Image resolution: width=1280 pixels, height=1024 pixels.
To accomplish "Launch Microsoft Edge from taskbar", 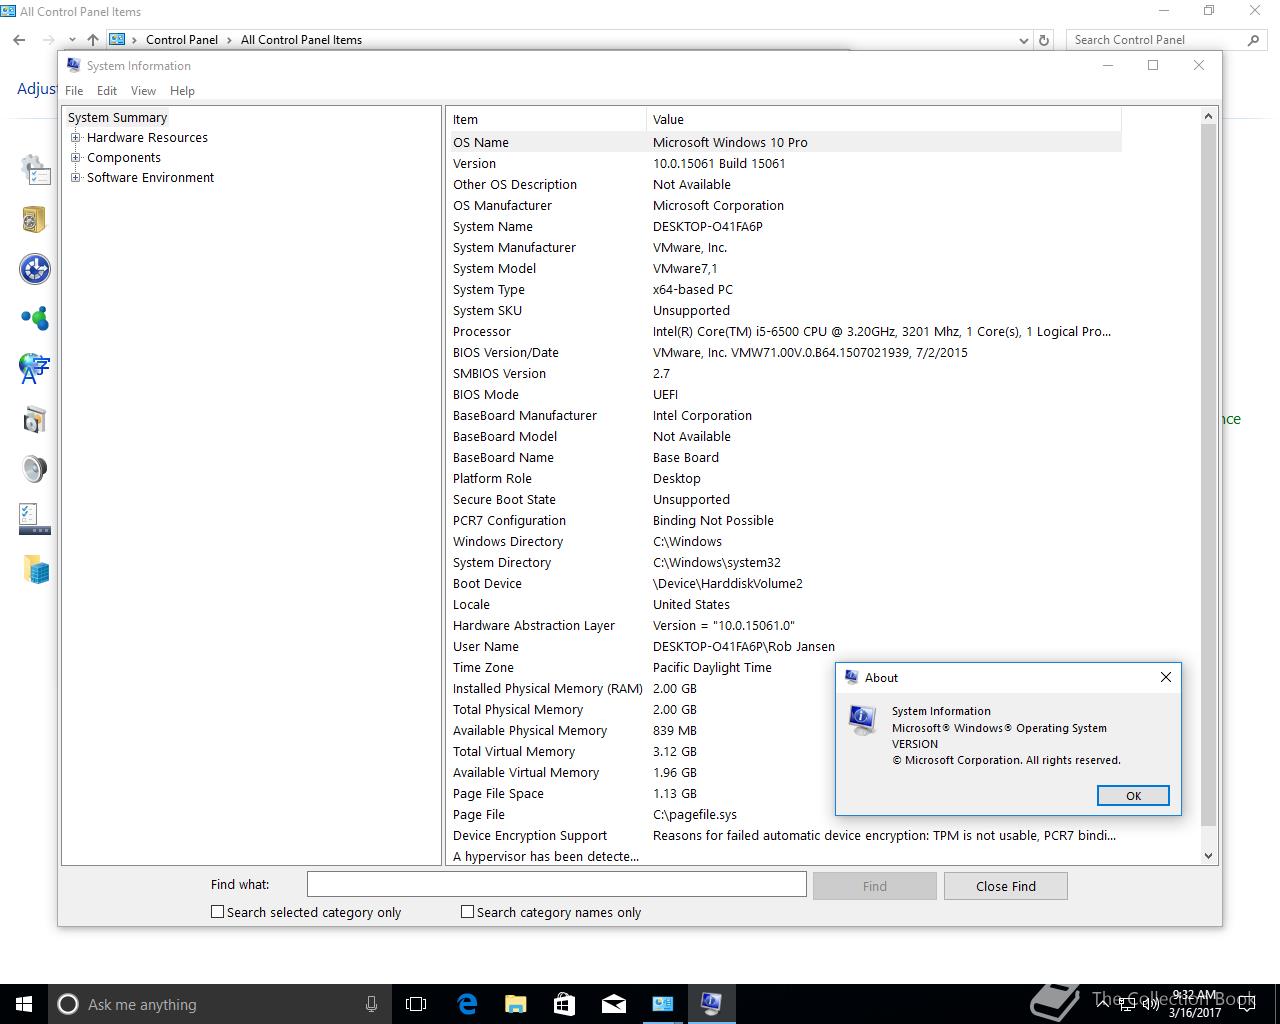I will [467, 1004].
